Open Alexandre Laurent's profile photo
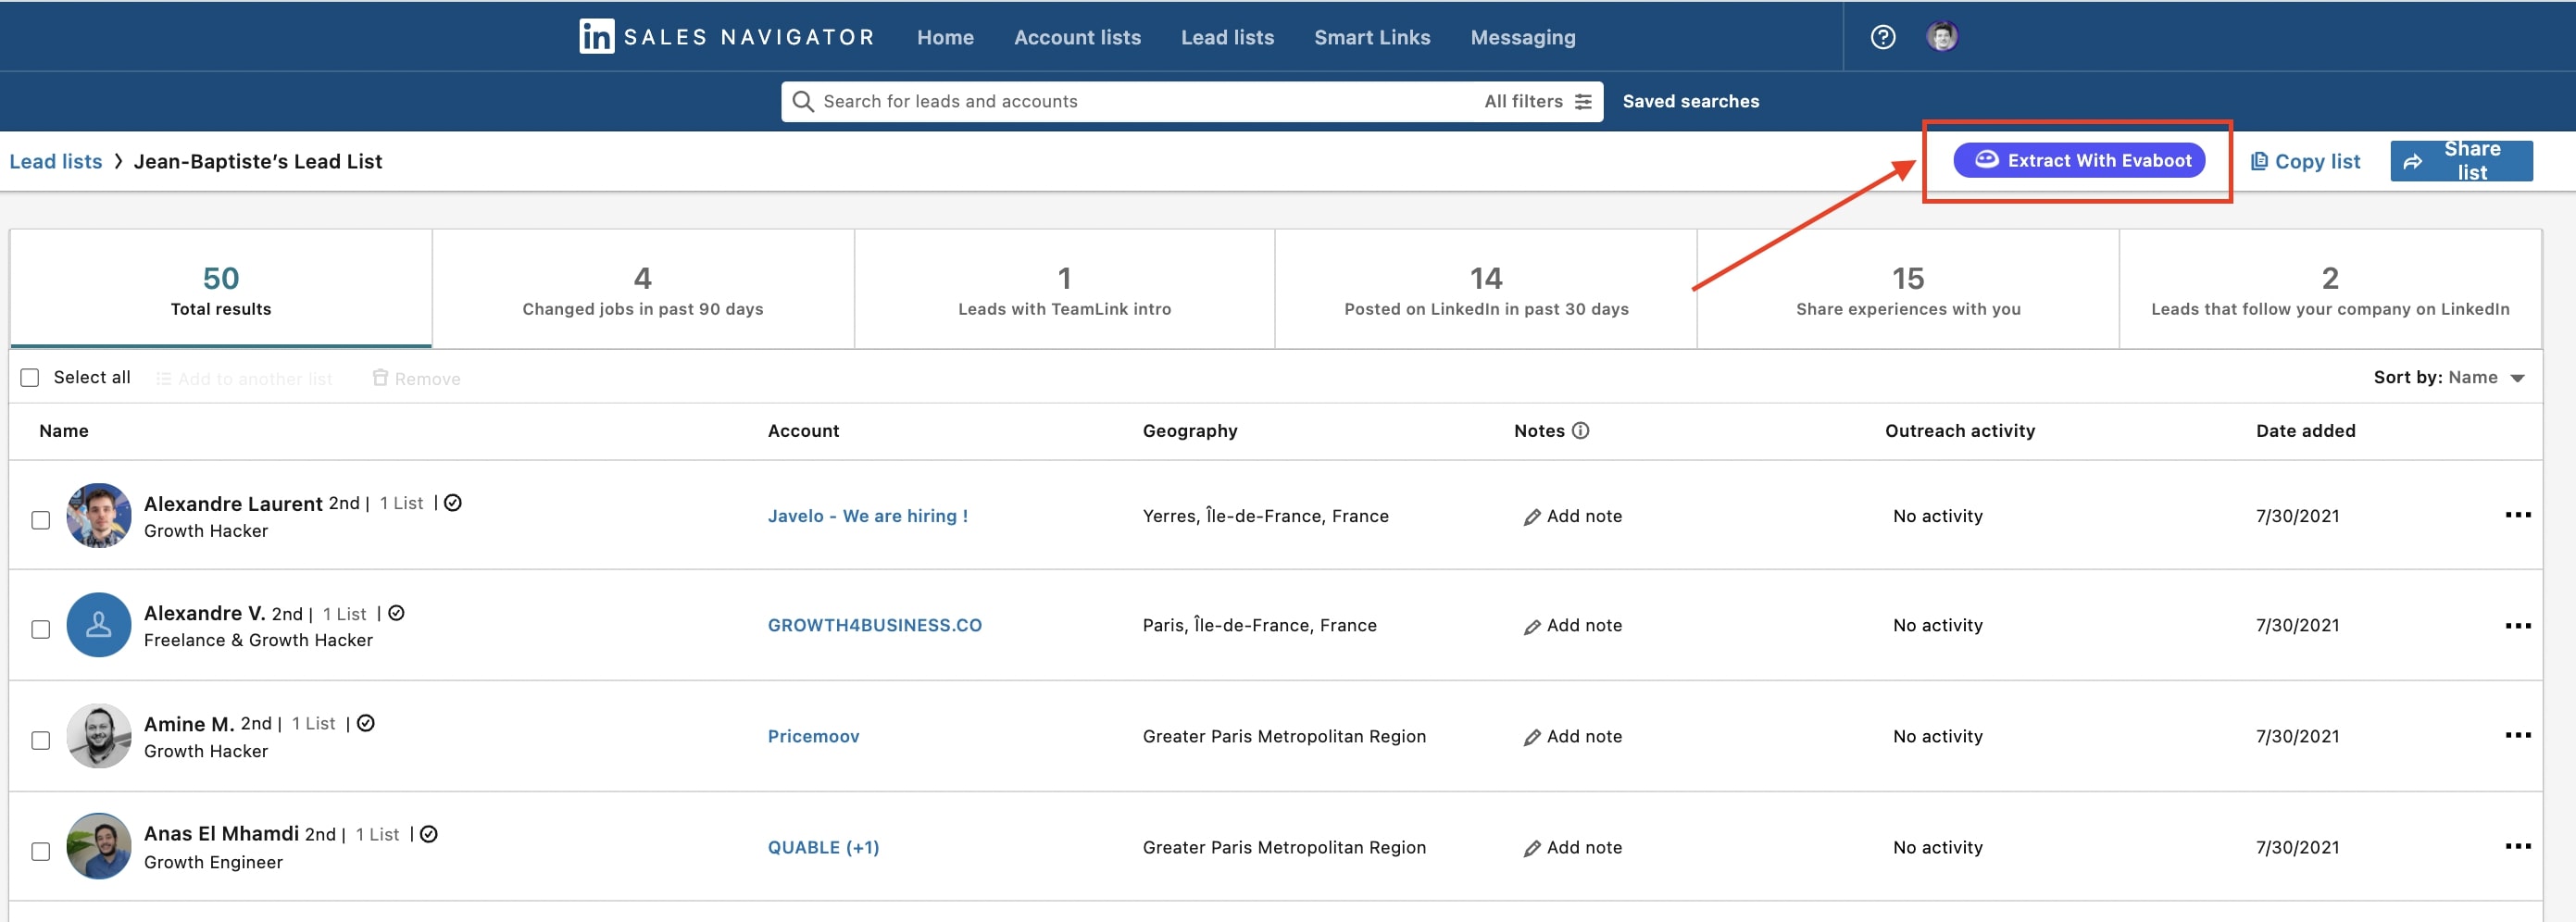 tap(99, 515)
